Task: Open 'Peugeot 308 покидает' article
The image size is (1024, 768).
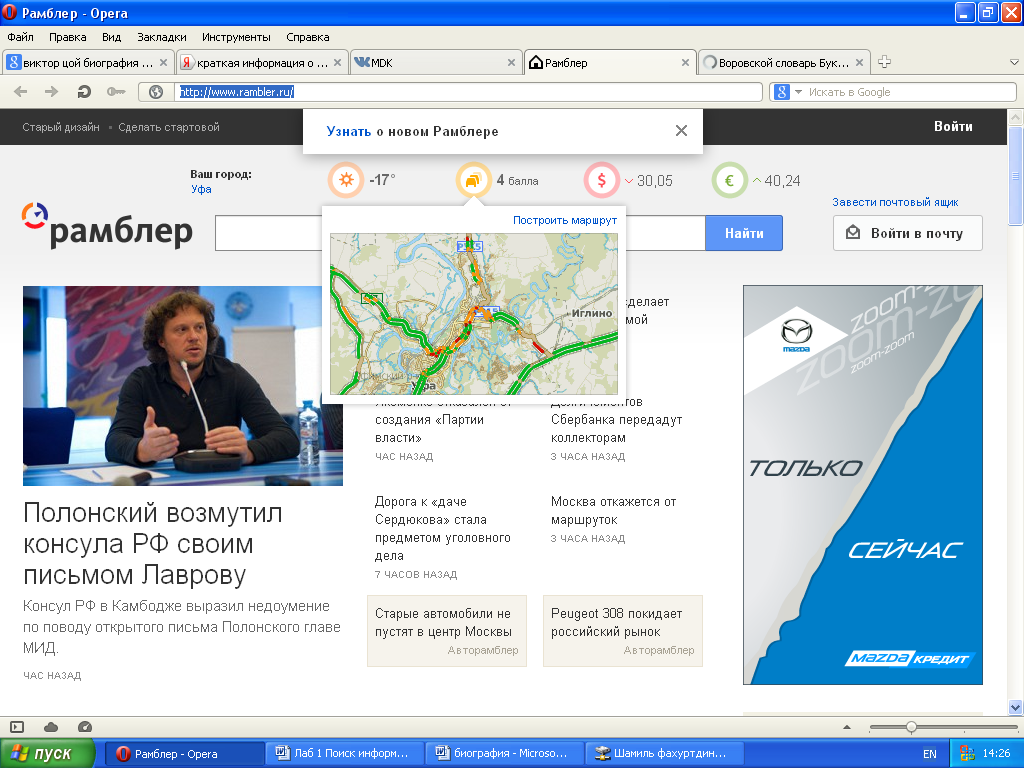Action: [x=622, y=630]
